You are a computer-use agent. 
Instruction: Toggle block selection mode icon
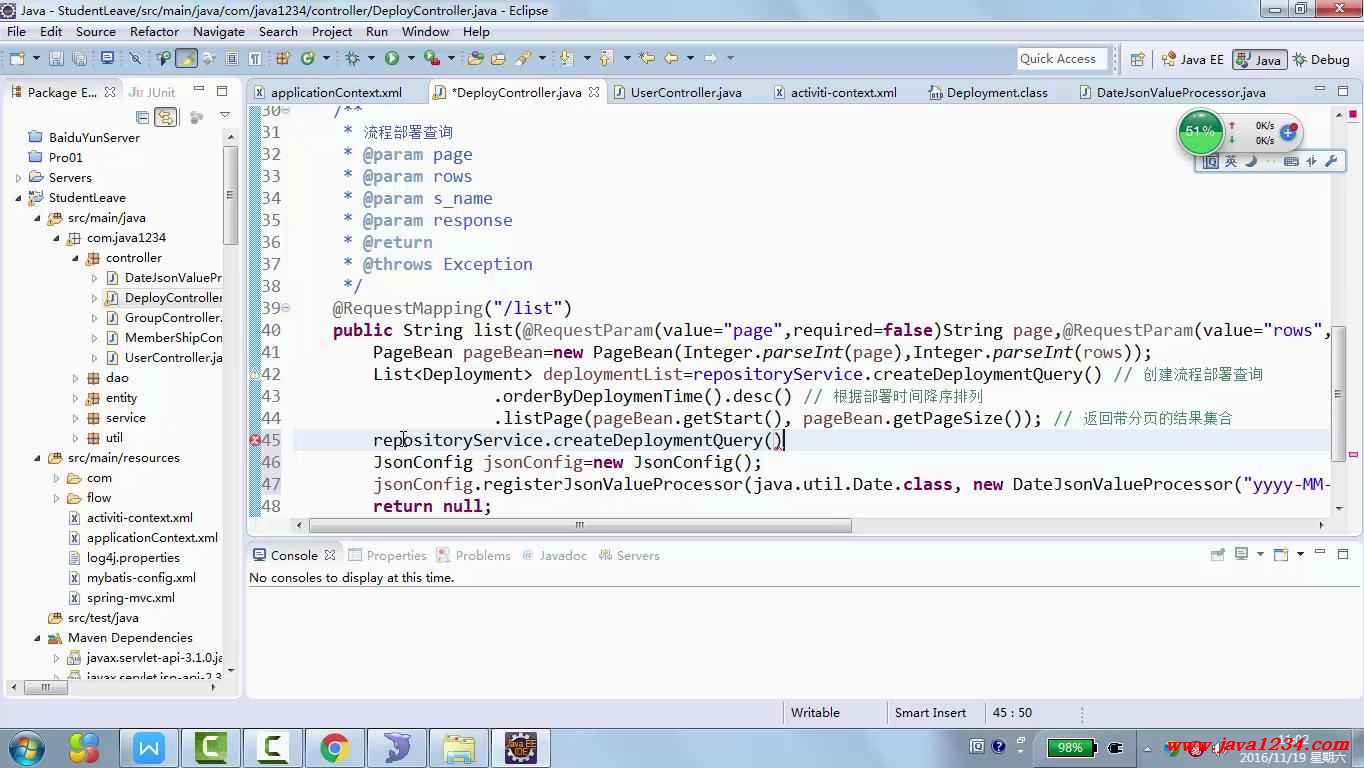point(232,59)
